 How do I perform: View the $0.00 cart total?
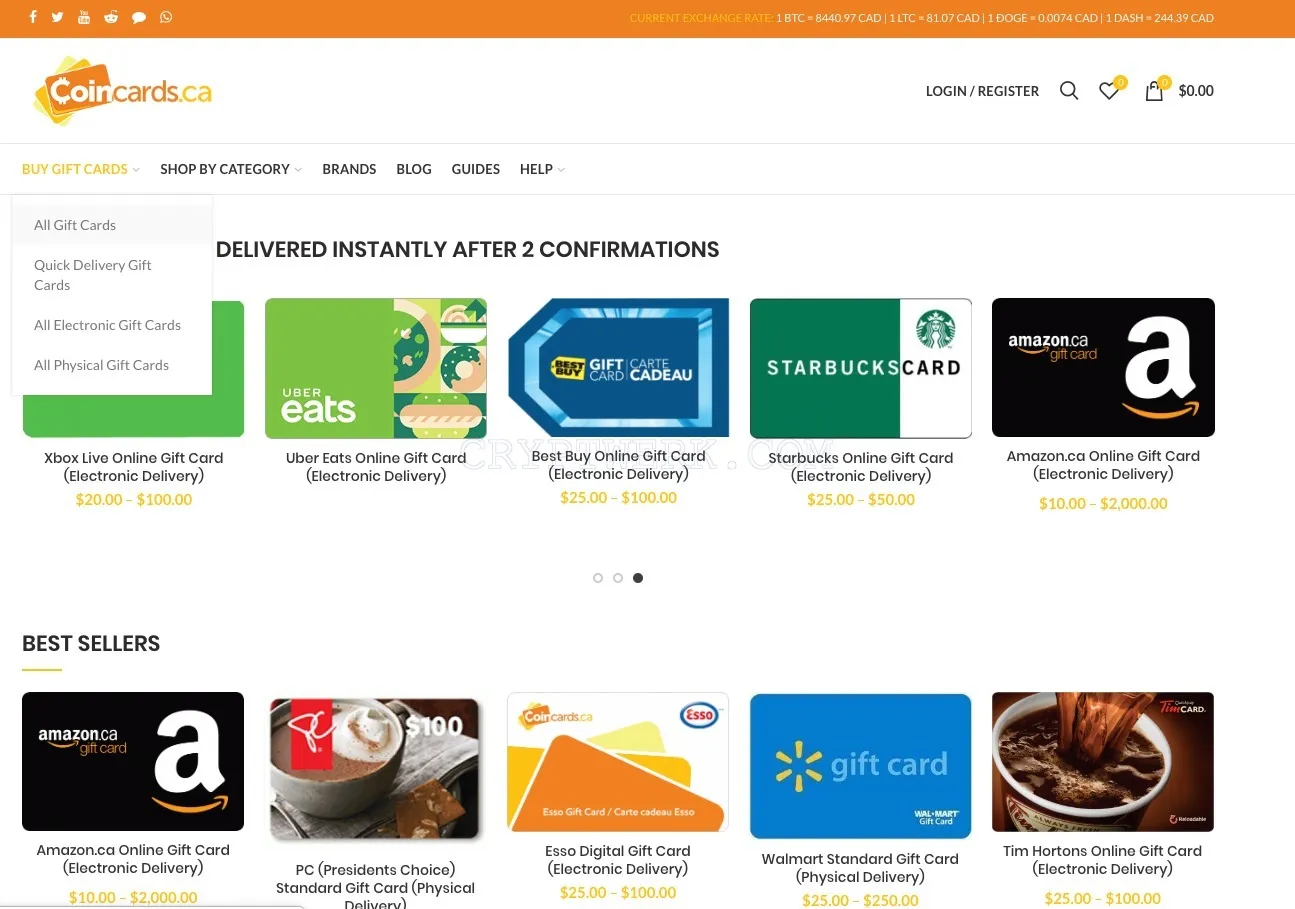pos(1196,91)
